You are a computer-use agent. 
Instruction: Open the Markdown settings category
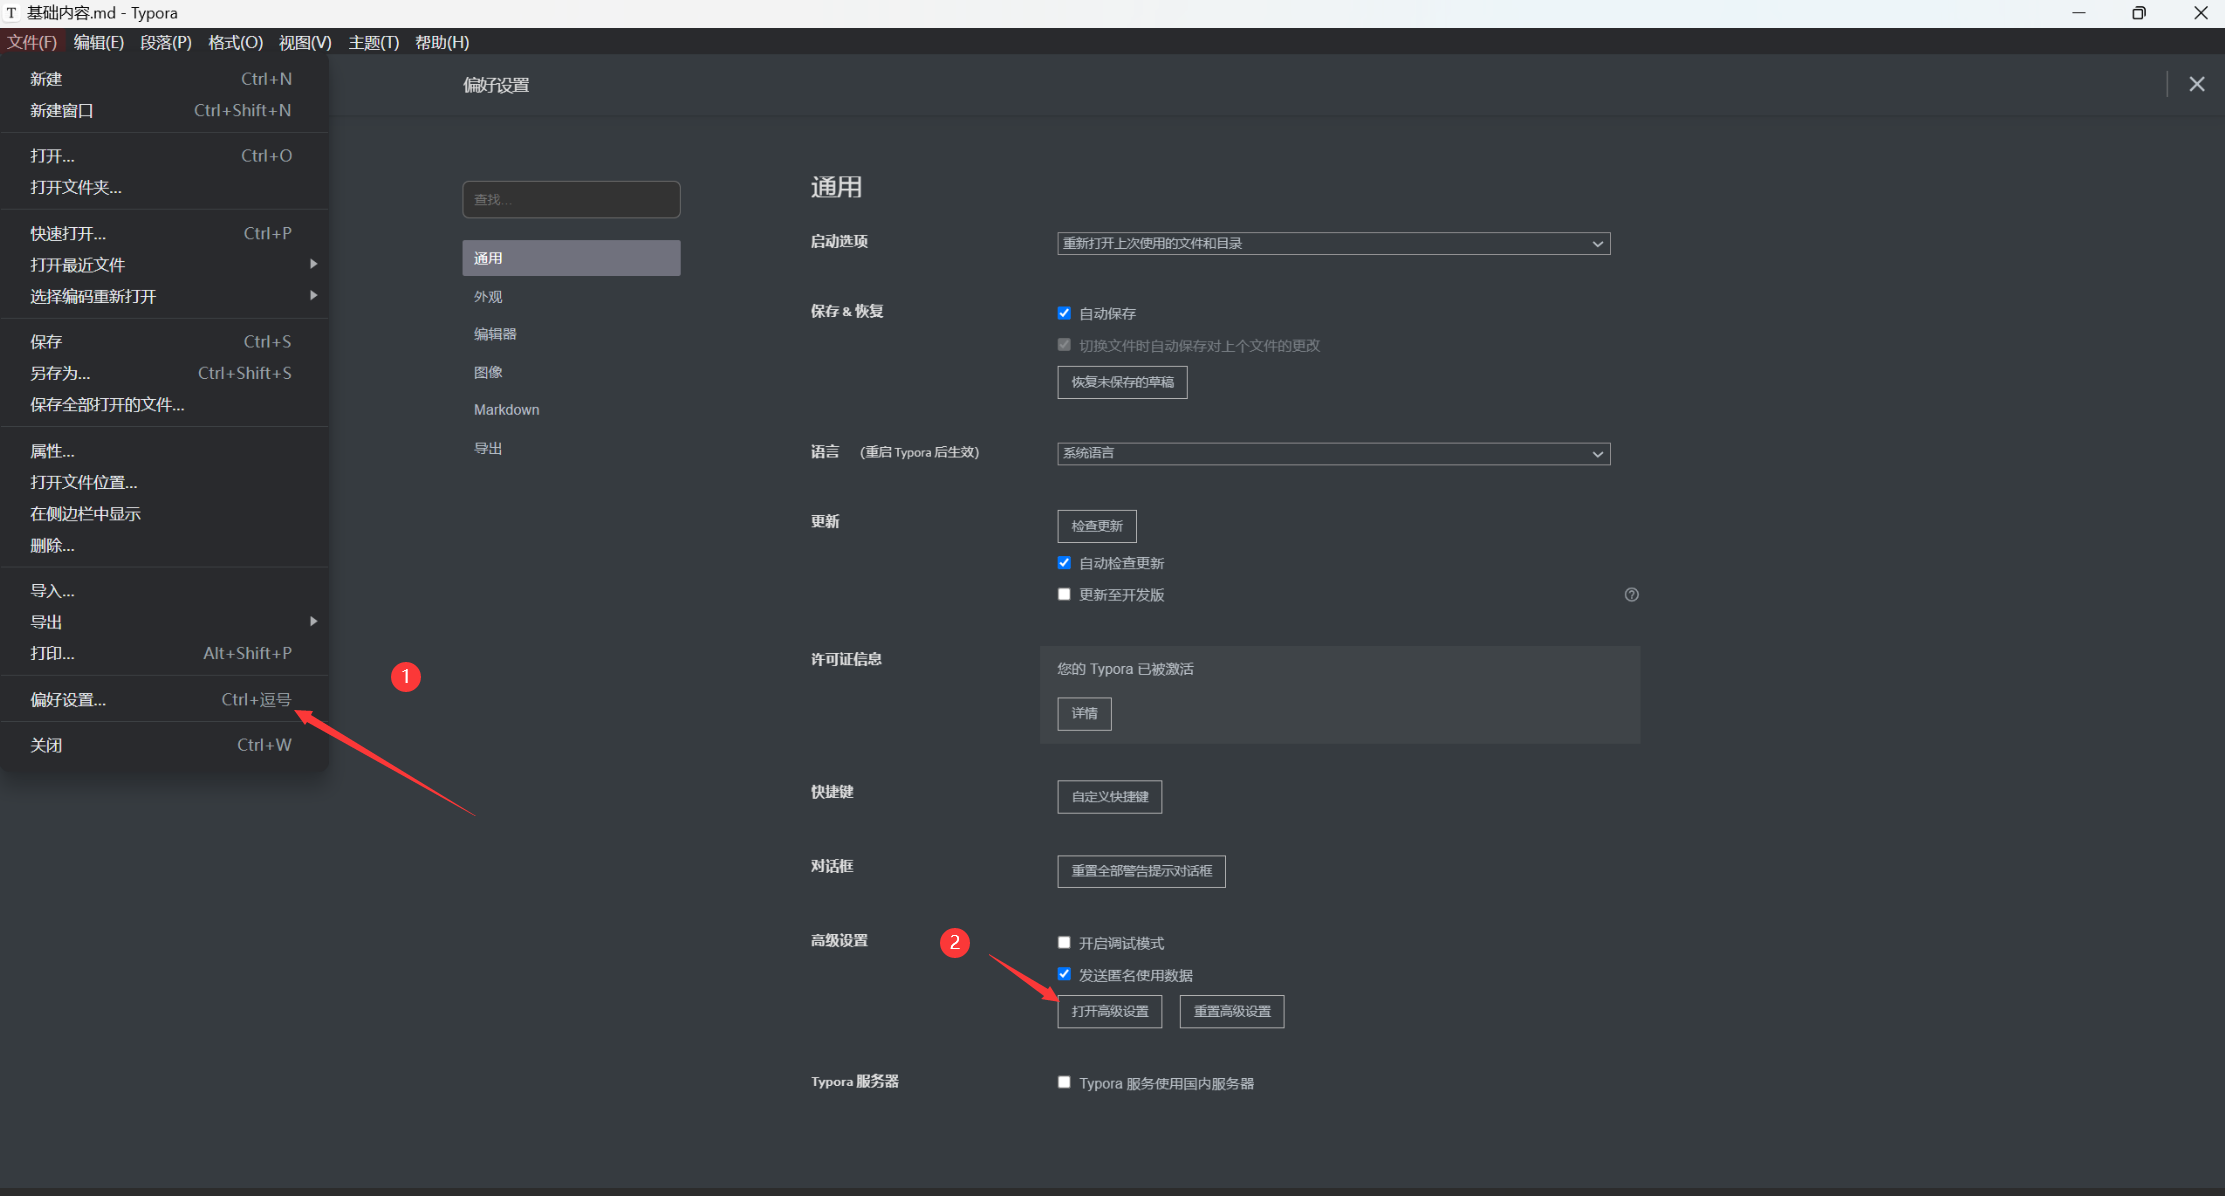tap(506, 410)
